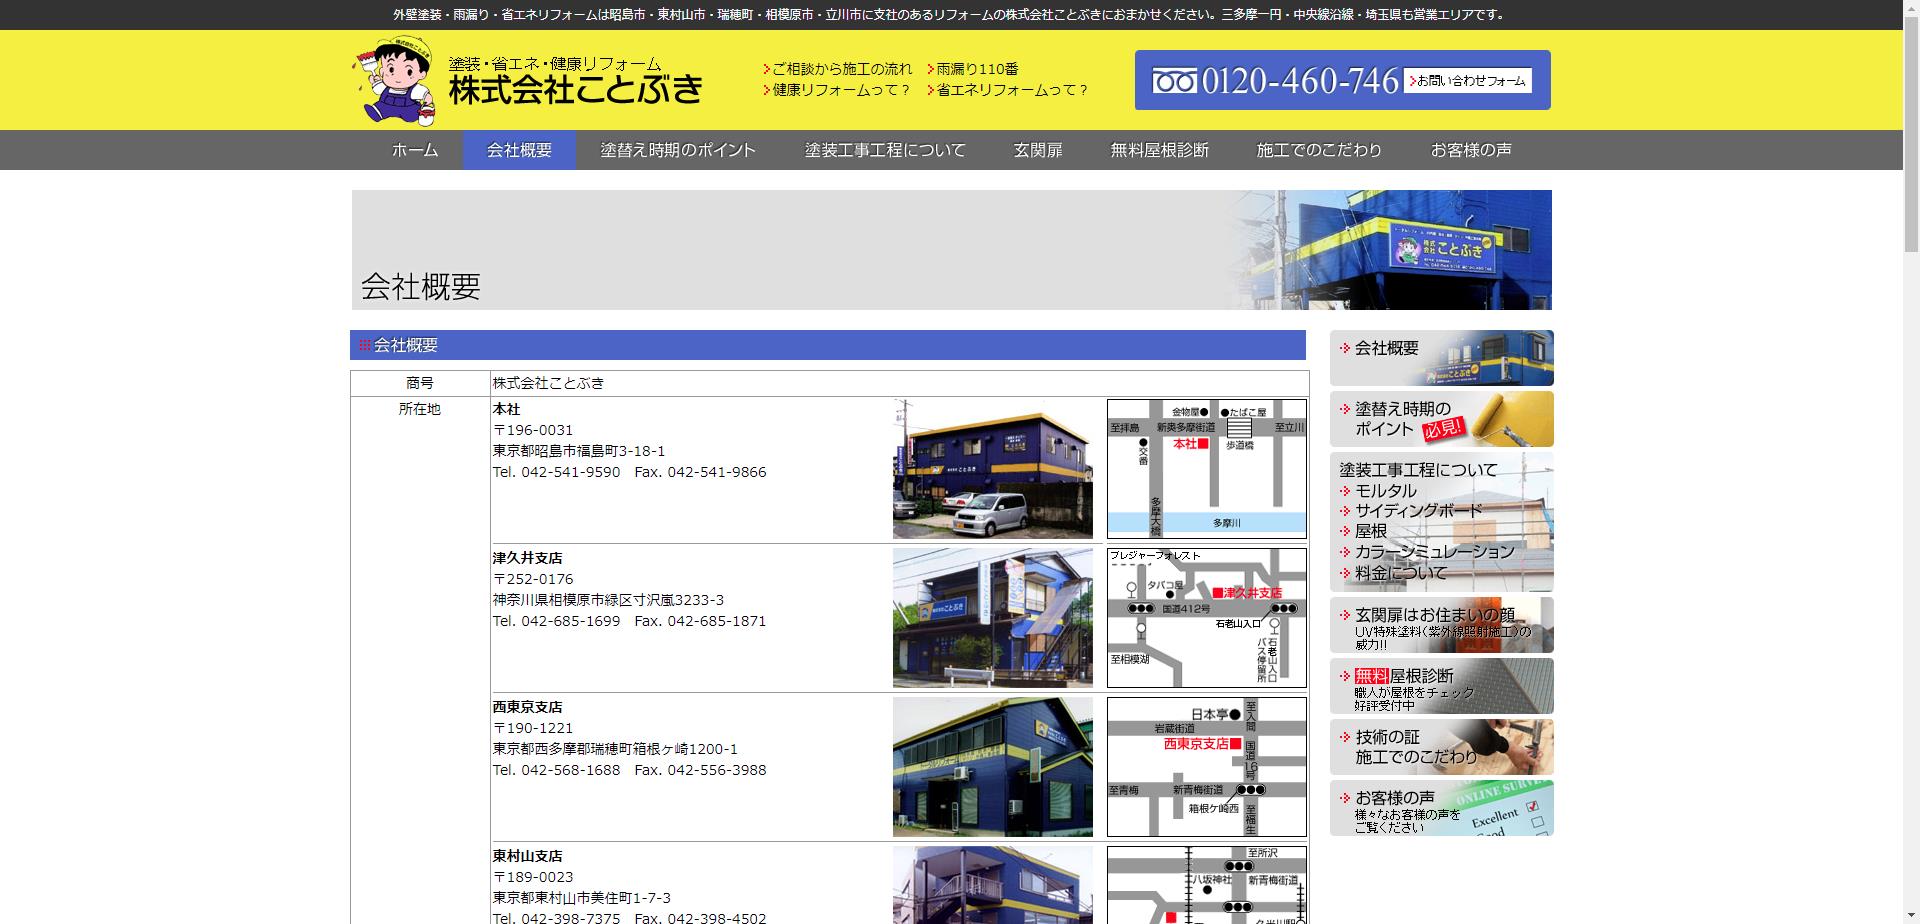Viewport: 1920px width, 924px height.
Task: Select the 会社概要 navigation tab
Action: 519,150
